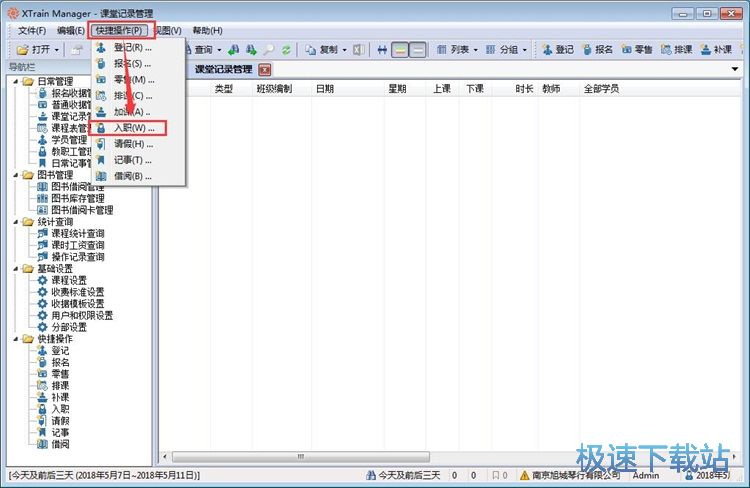The width and height of the screenshot is (750, 488).
Task: Sort by the 全部学员 column header
Action: click(660, 89)
